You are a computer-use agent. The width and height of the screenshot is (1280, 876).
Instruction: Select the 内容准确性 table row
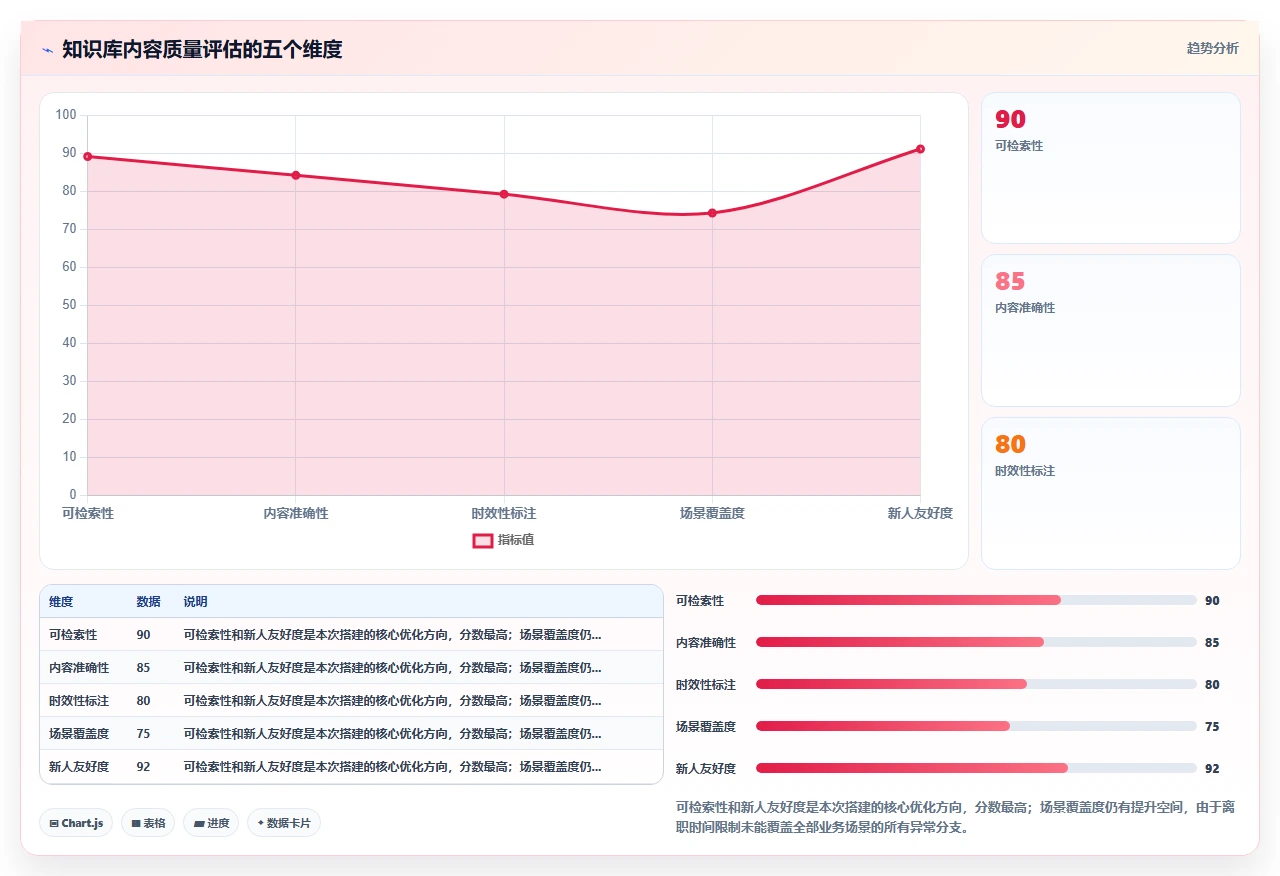coord(351,668)
